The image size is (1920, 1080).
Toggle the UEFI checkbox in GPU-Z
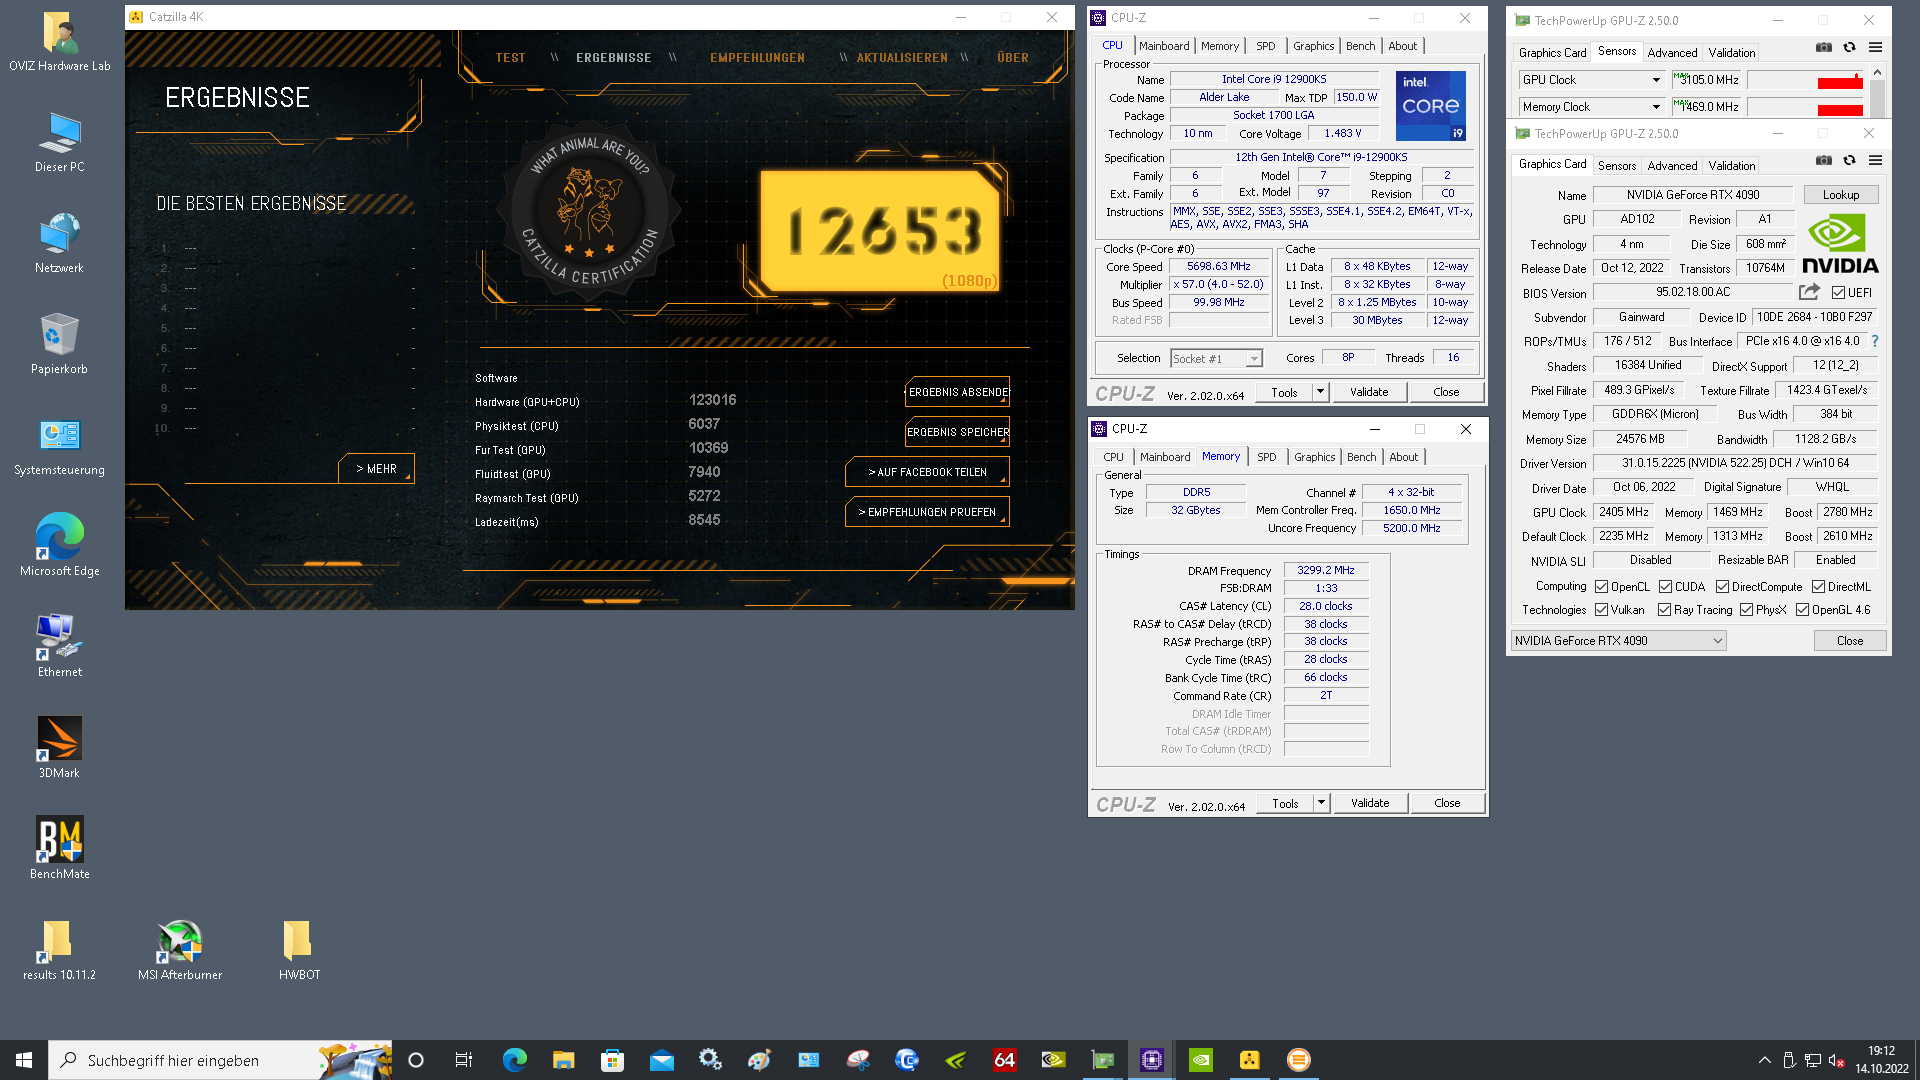click(x=1838, y=293)
